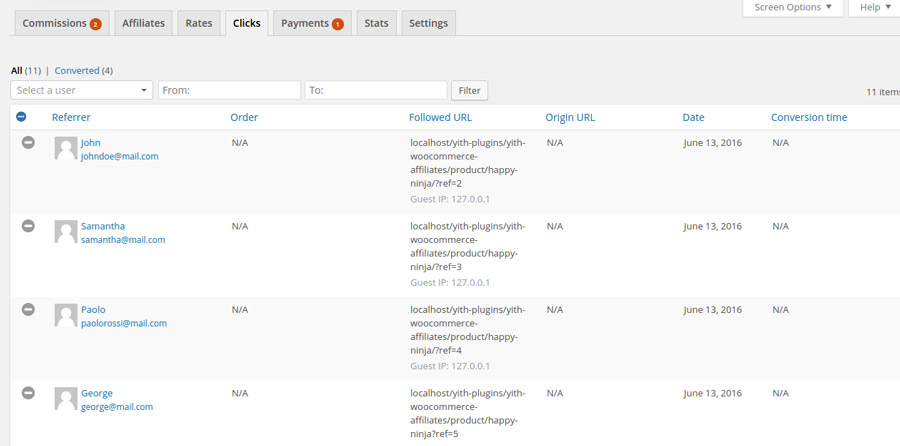
Task: Open the 'Select a user' dropdown
Action: [x=81, y=90]
